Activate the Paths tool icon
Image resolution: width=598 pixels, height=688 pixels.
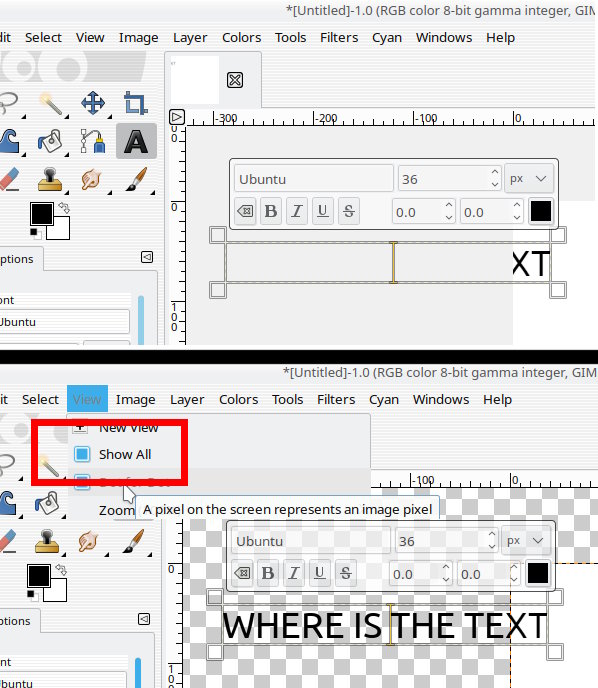(93, 141)
